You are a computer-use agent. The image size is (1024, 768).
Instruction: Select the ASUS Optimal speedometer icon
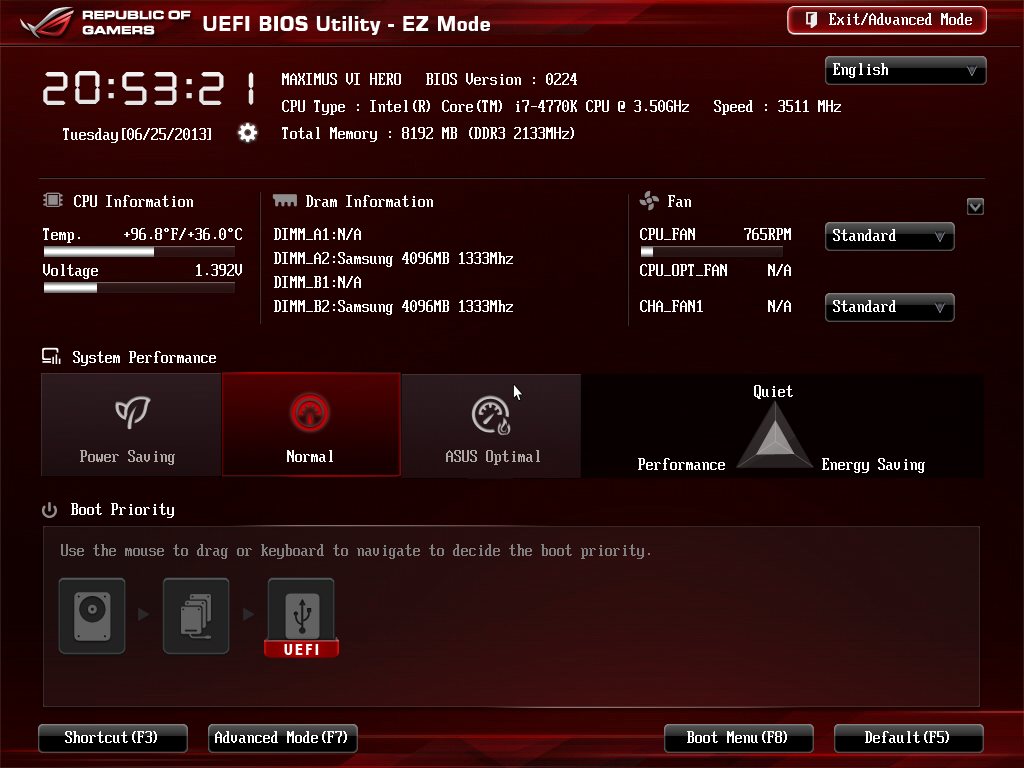[x=490, y=415]
